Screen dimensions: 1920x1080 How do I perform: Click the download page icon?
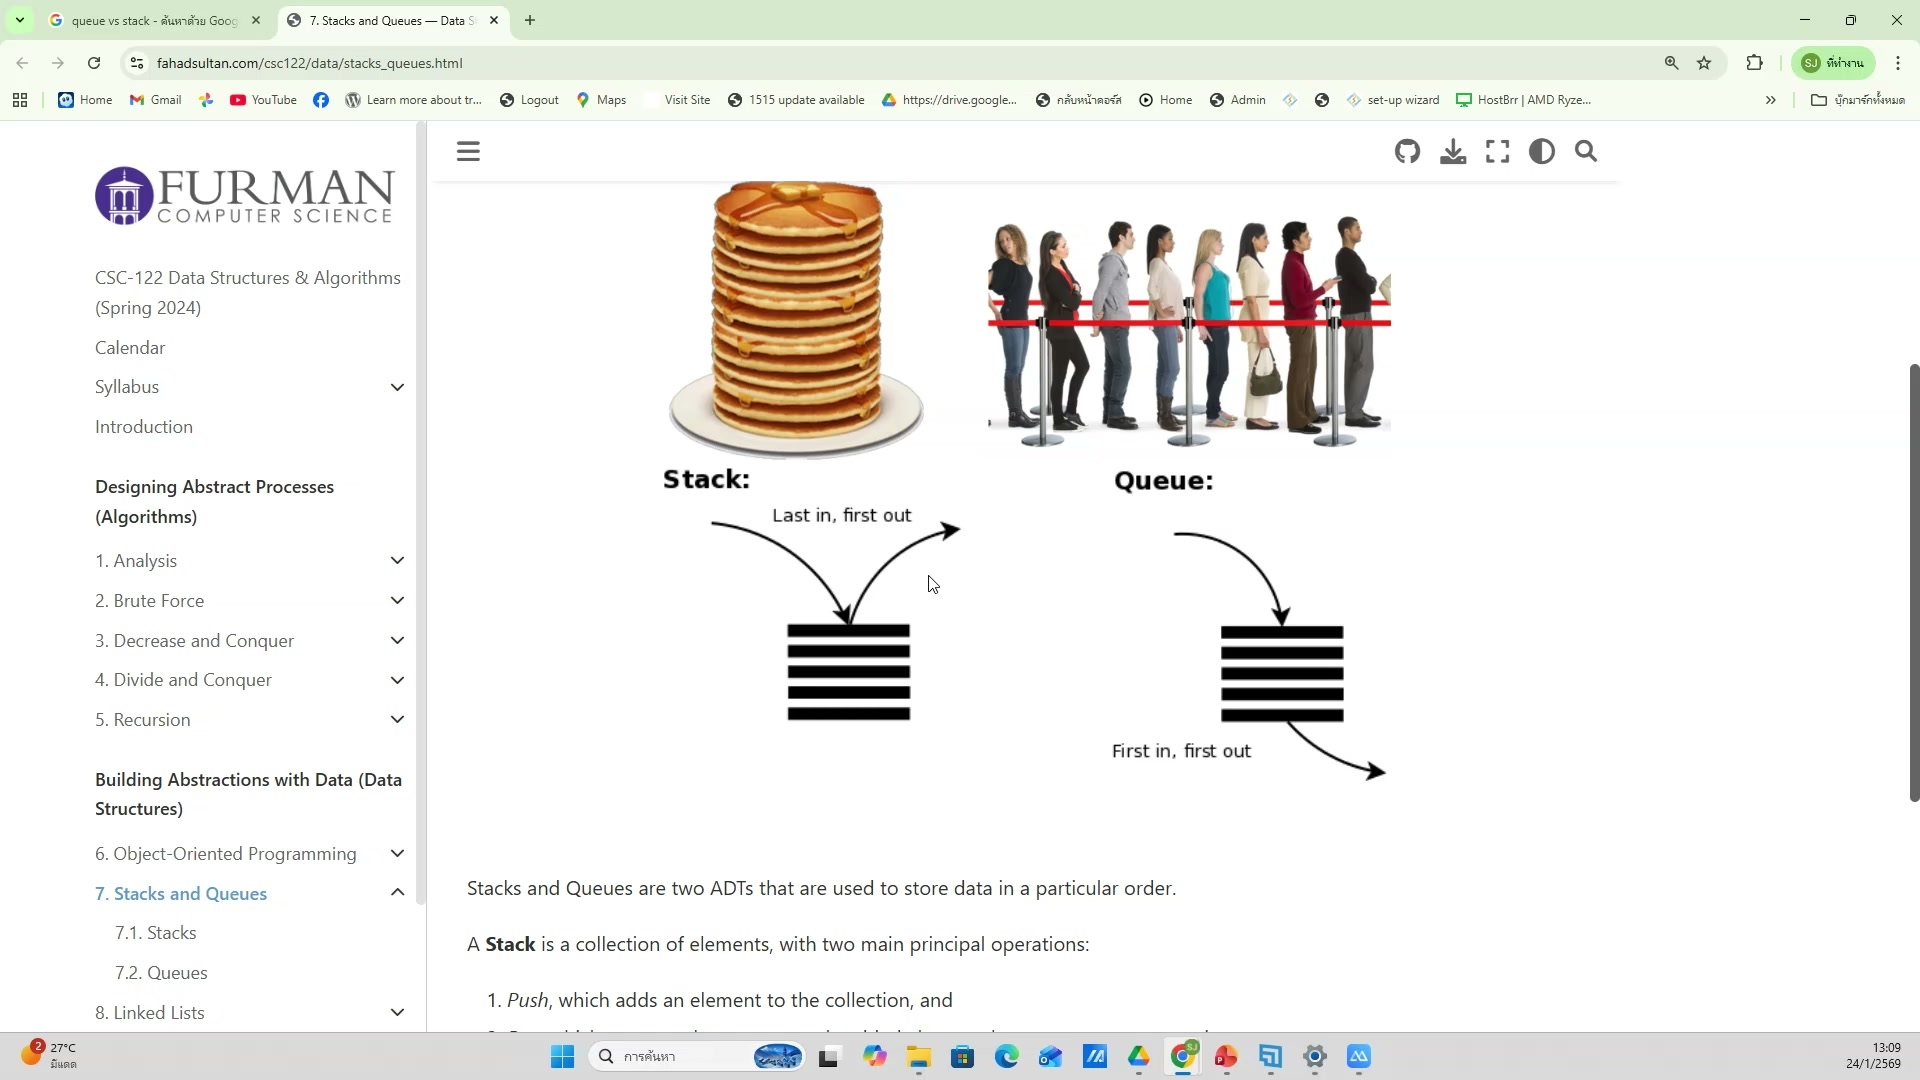click(x=1453, y=152)
